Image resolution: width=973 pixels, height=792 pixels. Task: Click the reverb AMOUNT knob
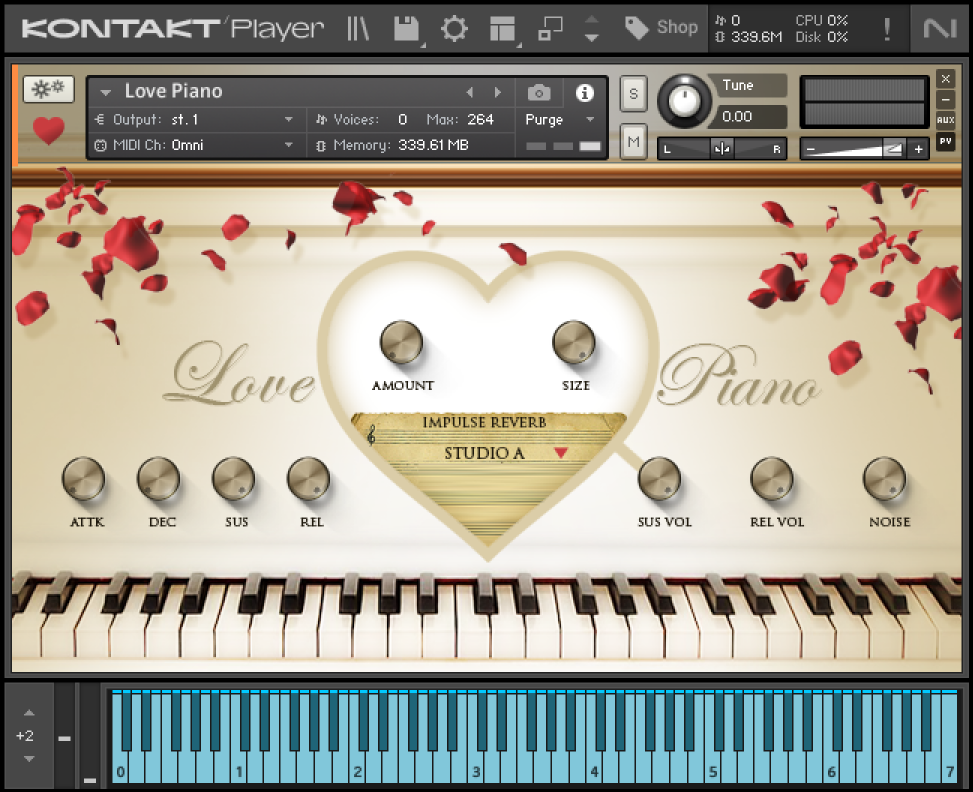coord(401,343)
